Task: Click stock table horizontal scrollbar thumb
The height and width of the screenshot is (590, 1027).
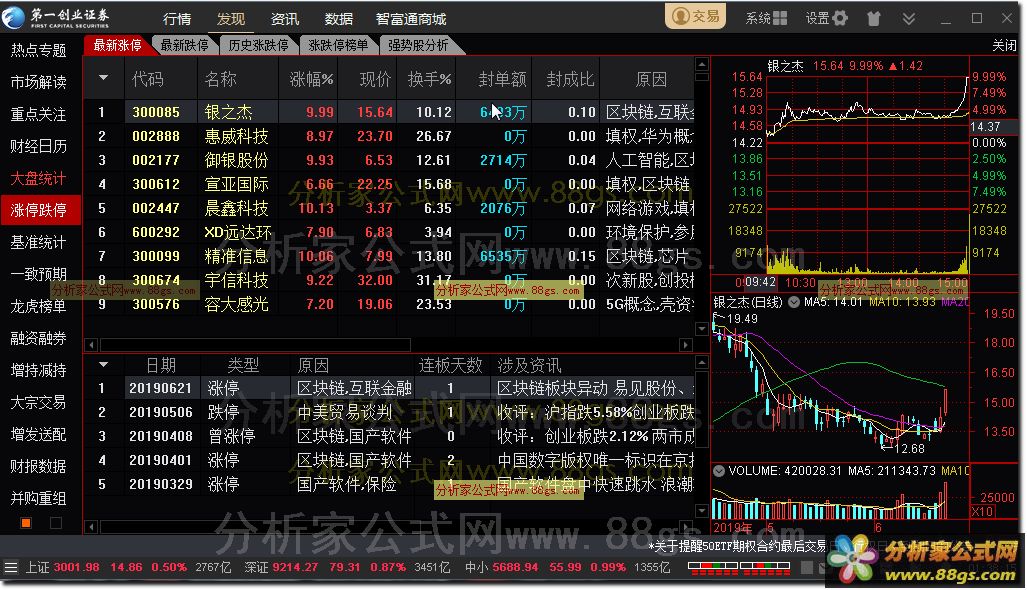Action: 255,344
